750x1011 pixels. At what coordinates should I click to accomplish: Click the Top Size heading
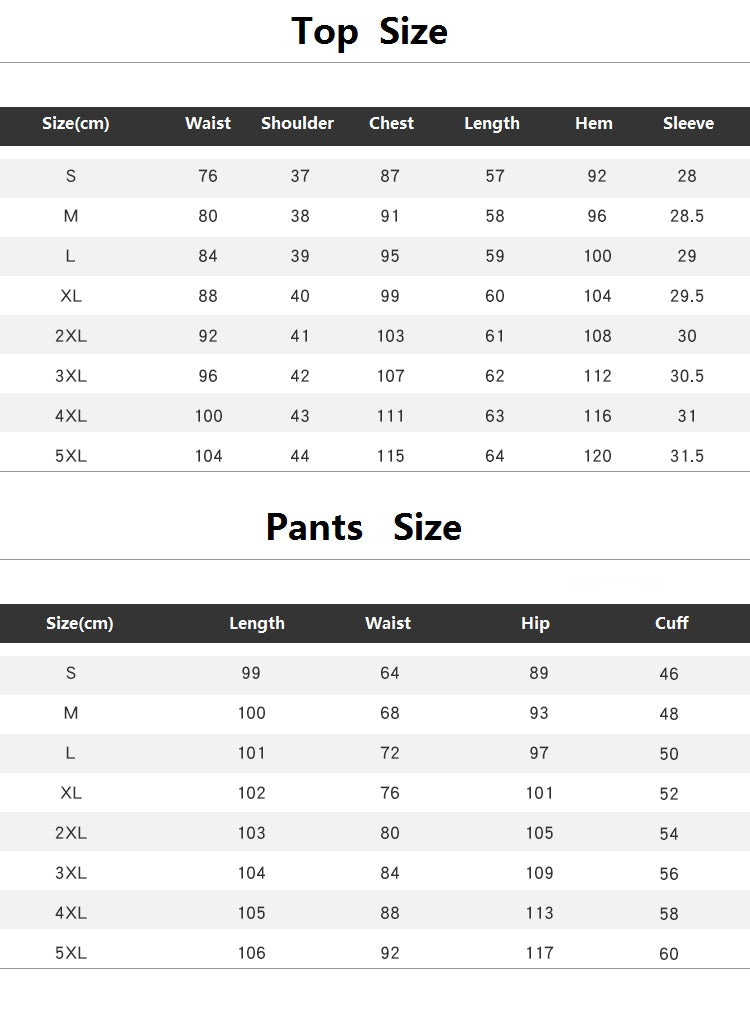pyautogui.click(x=369, y=32)
